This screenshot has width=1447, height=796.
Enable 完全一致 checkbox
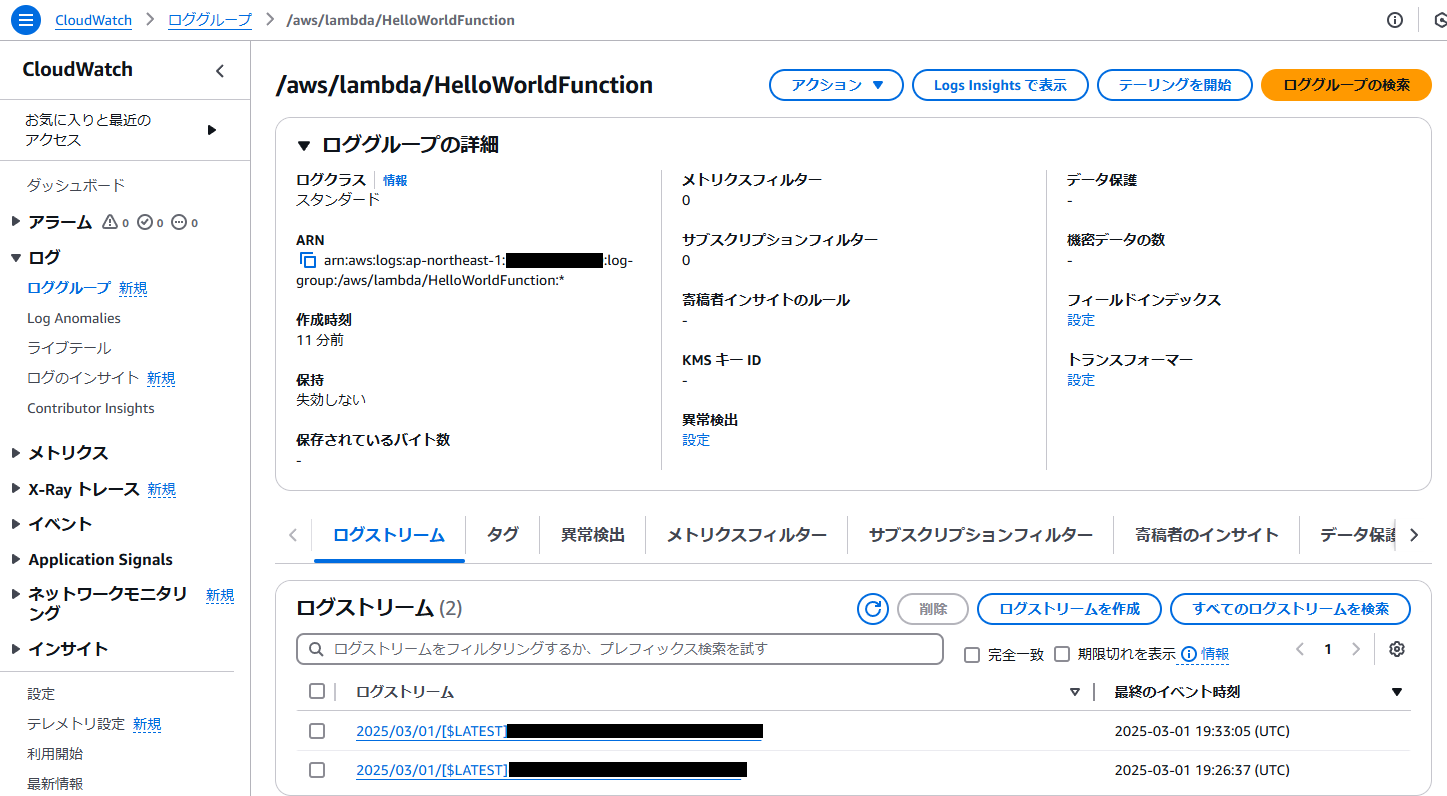[x=972, y=655]
